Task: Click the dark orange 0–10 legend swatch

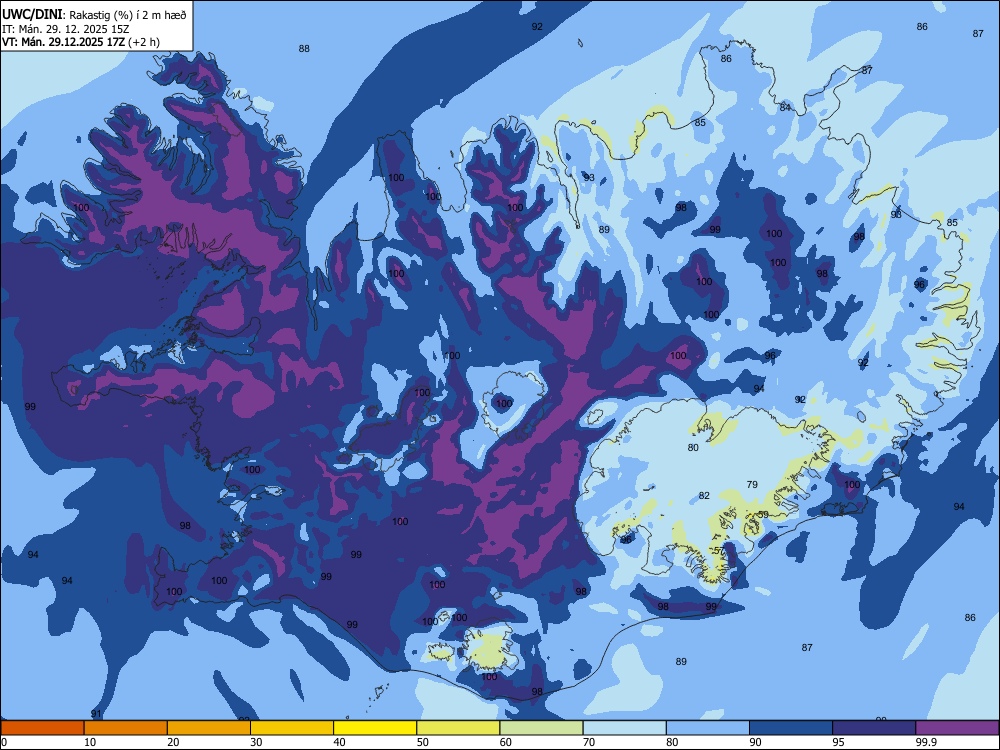Action: (43, 728)
